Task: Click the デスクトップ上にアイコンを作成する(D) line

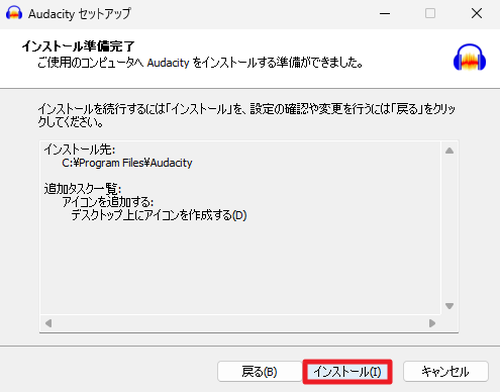Action: coord(159,215)
